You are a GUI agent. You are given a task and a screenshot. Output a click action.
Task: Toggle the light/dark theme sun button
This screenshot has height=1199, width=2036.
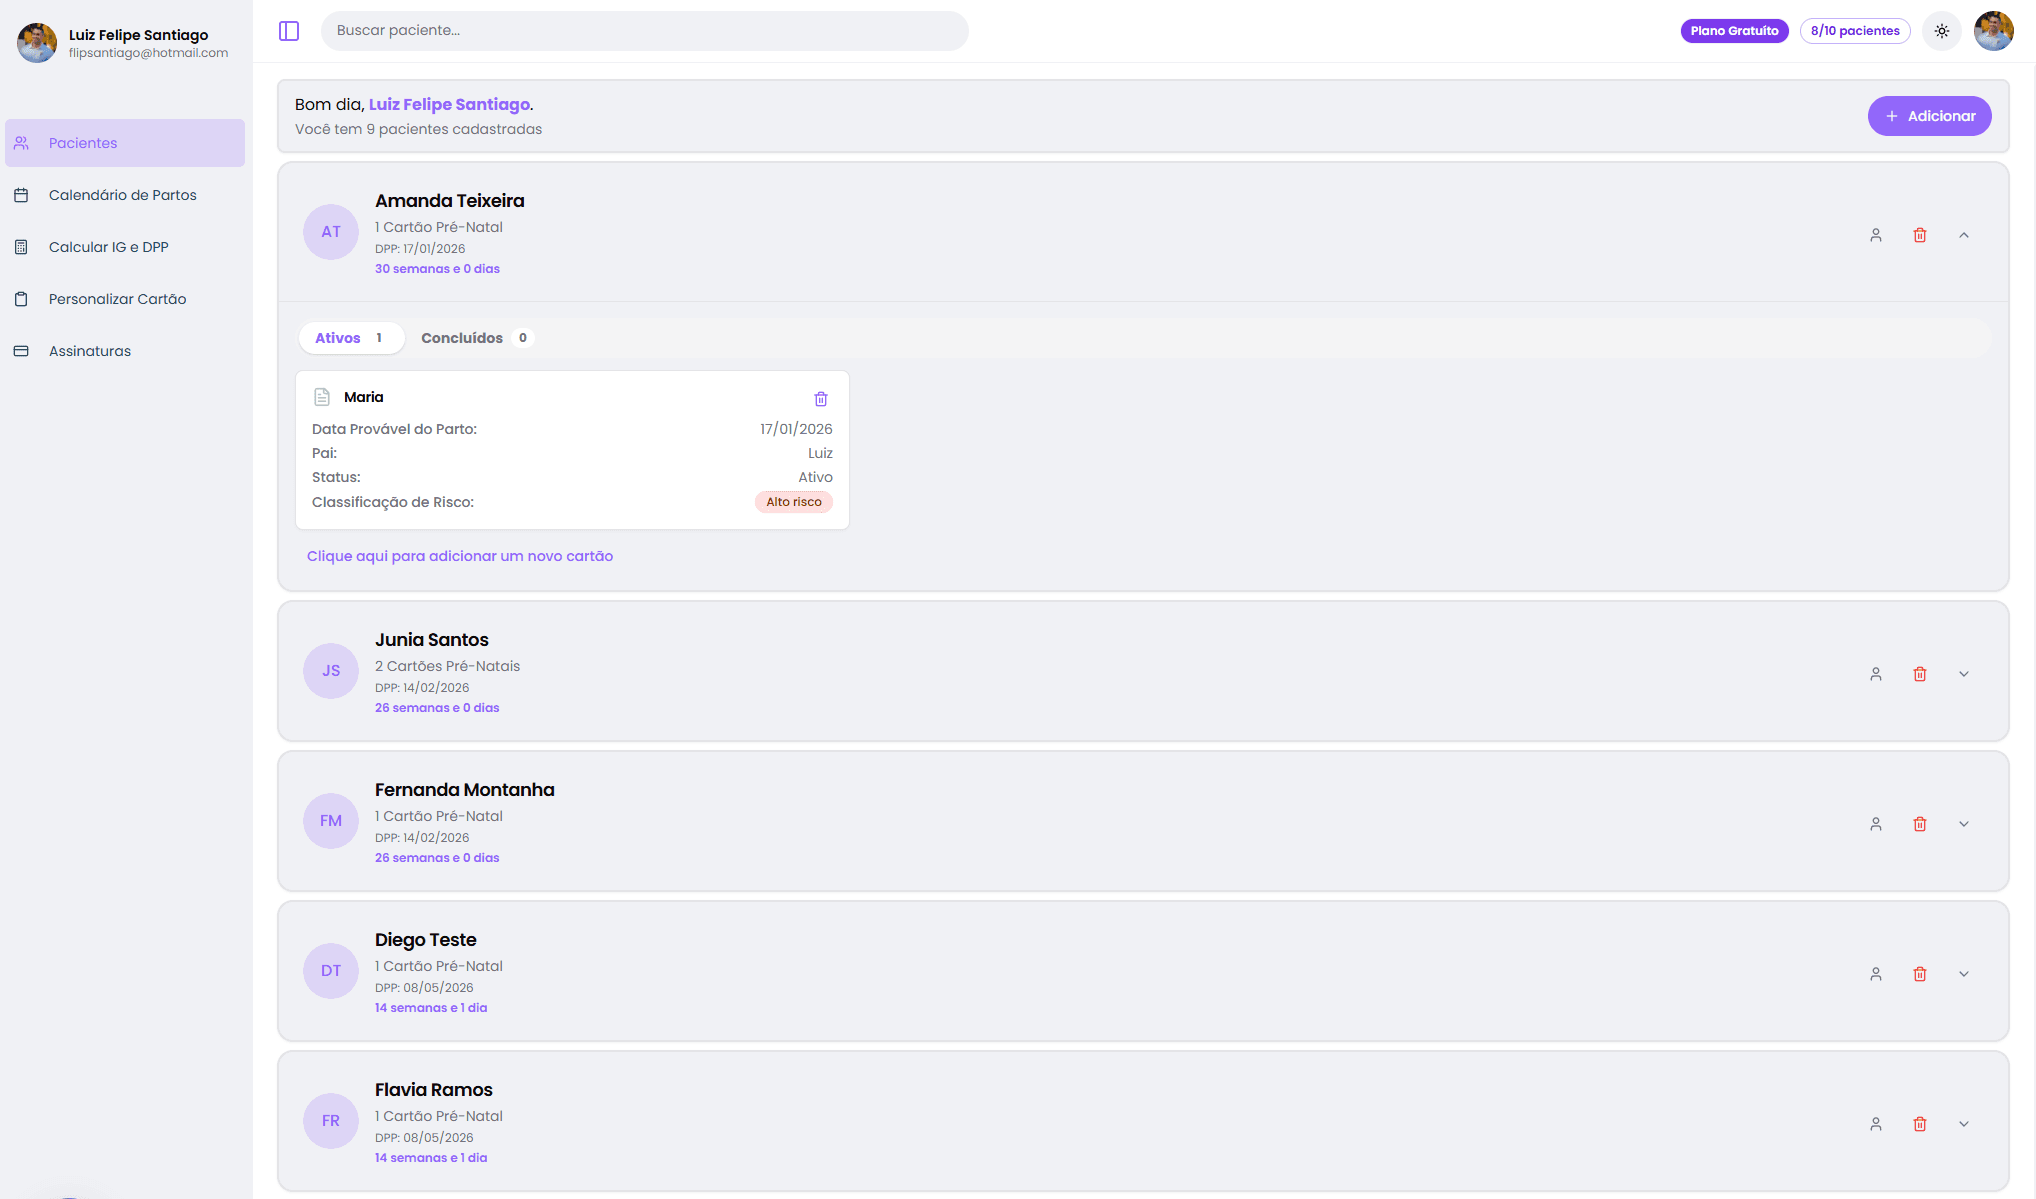pyautogui.click(x=1941, y=31)
